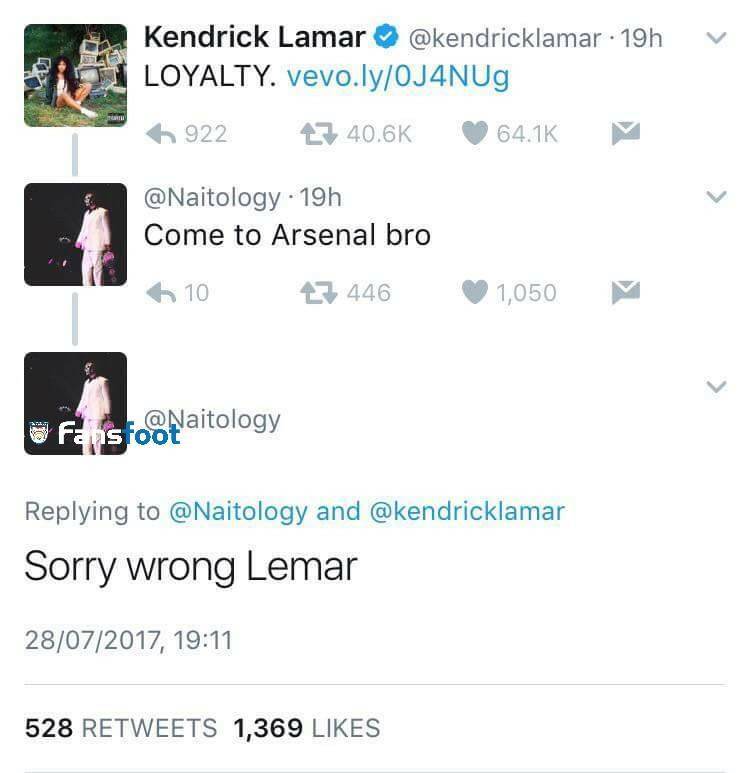The width and height of the screenshot is (750, 773).
Task: Retweet Kendrick Lamar's LOYALTY tweet
Action: coord(318,133)
